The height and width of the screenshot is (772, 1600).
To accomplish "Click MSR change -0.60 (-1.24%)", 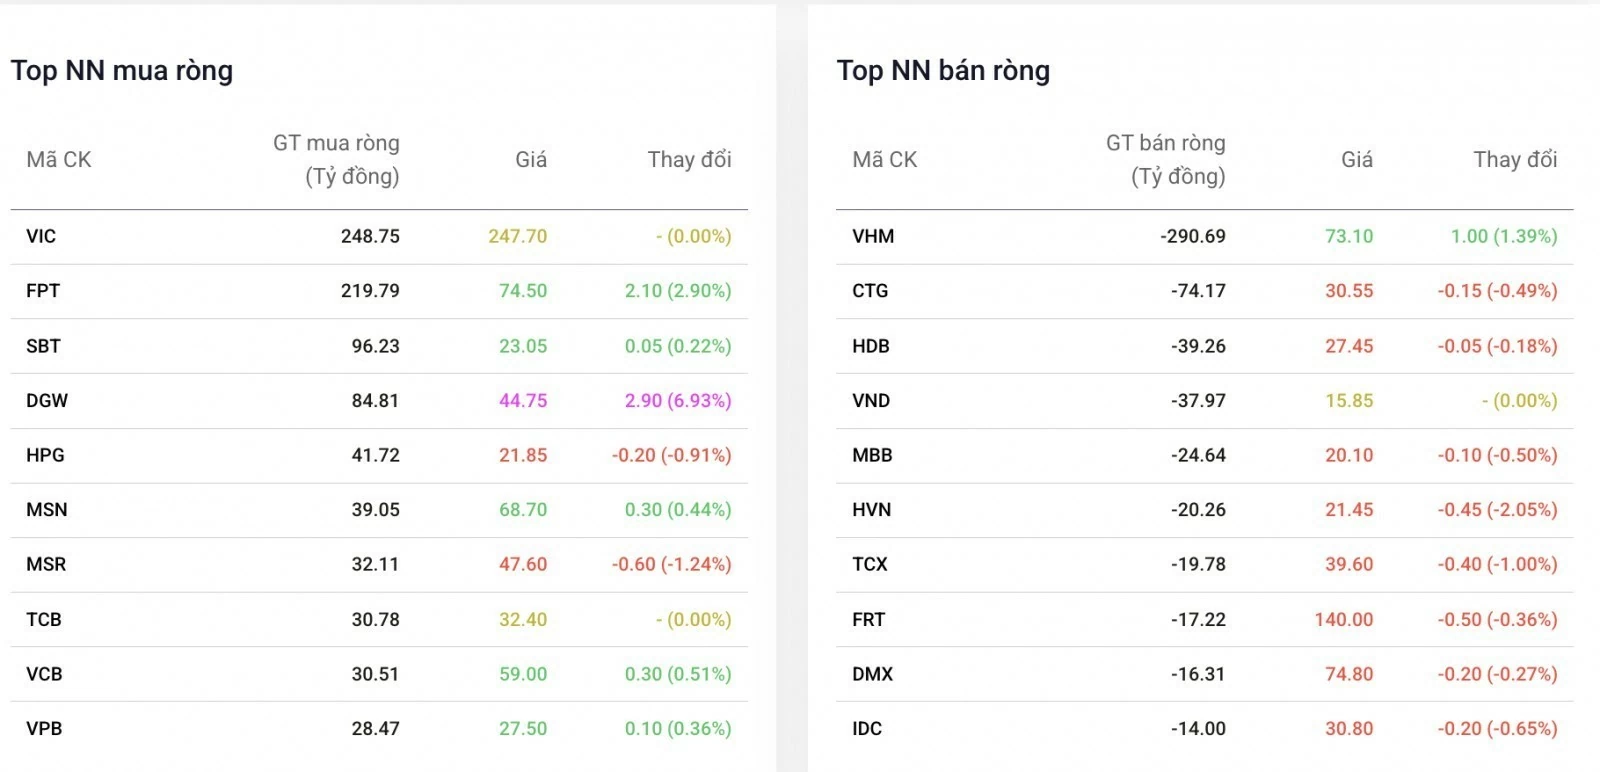I will (671, 564).
